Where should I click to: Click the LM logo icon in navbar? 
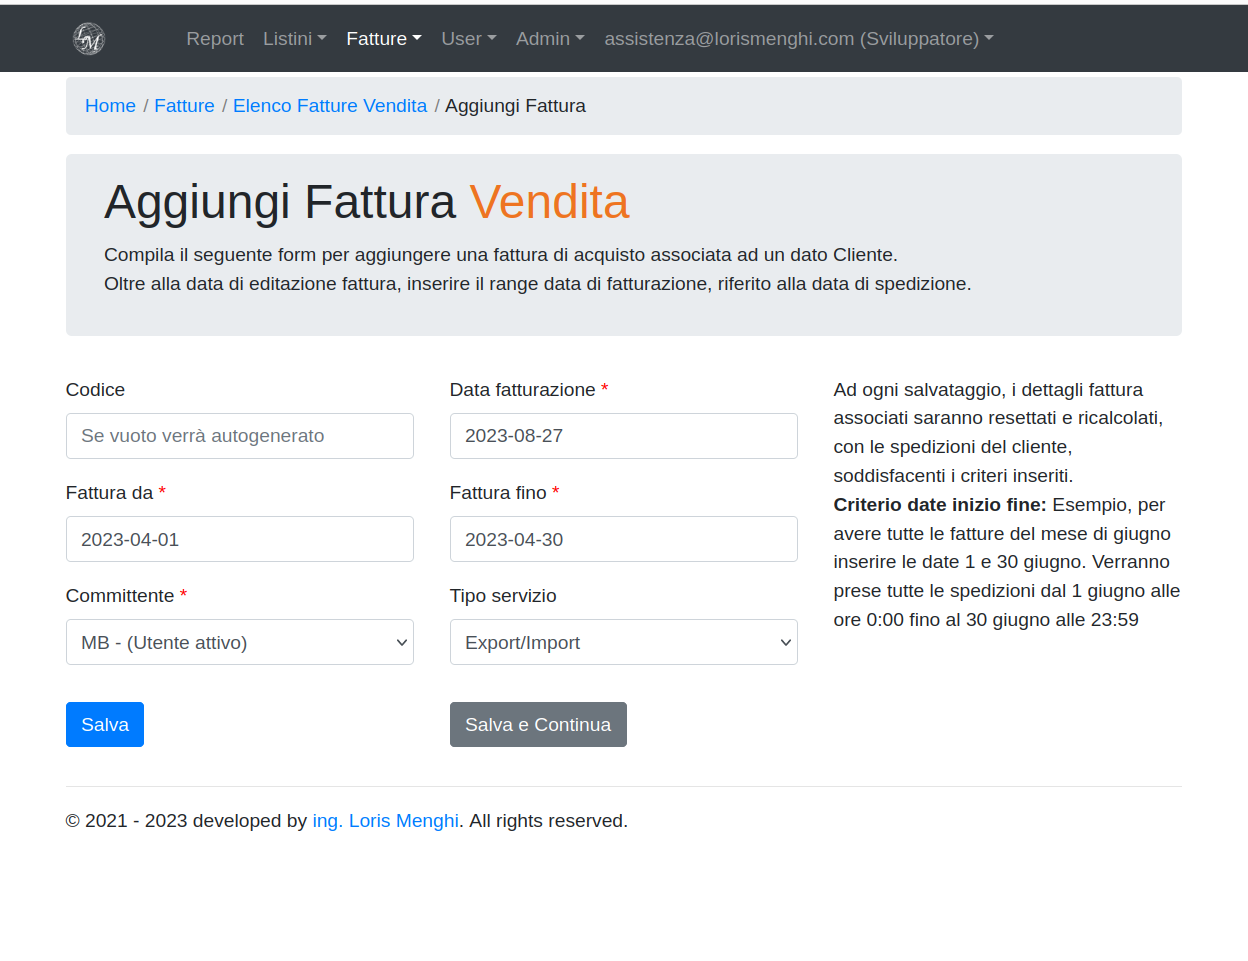click(89, 39)
